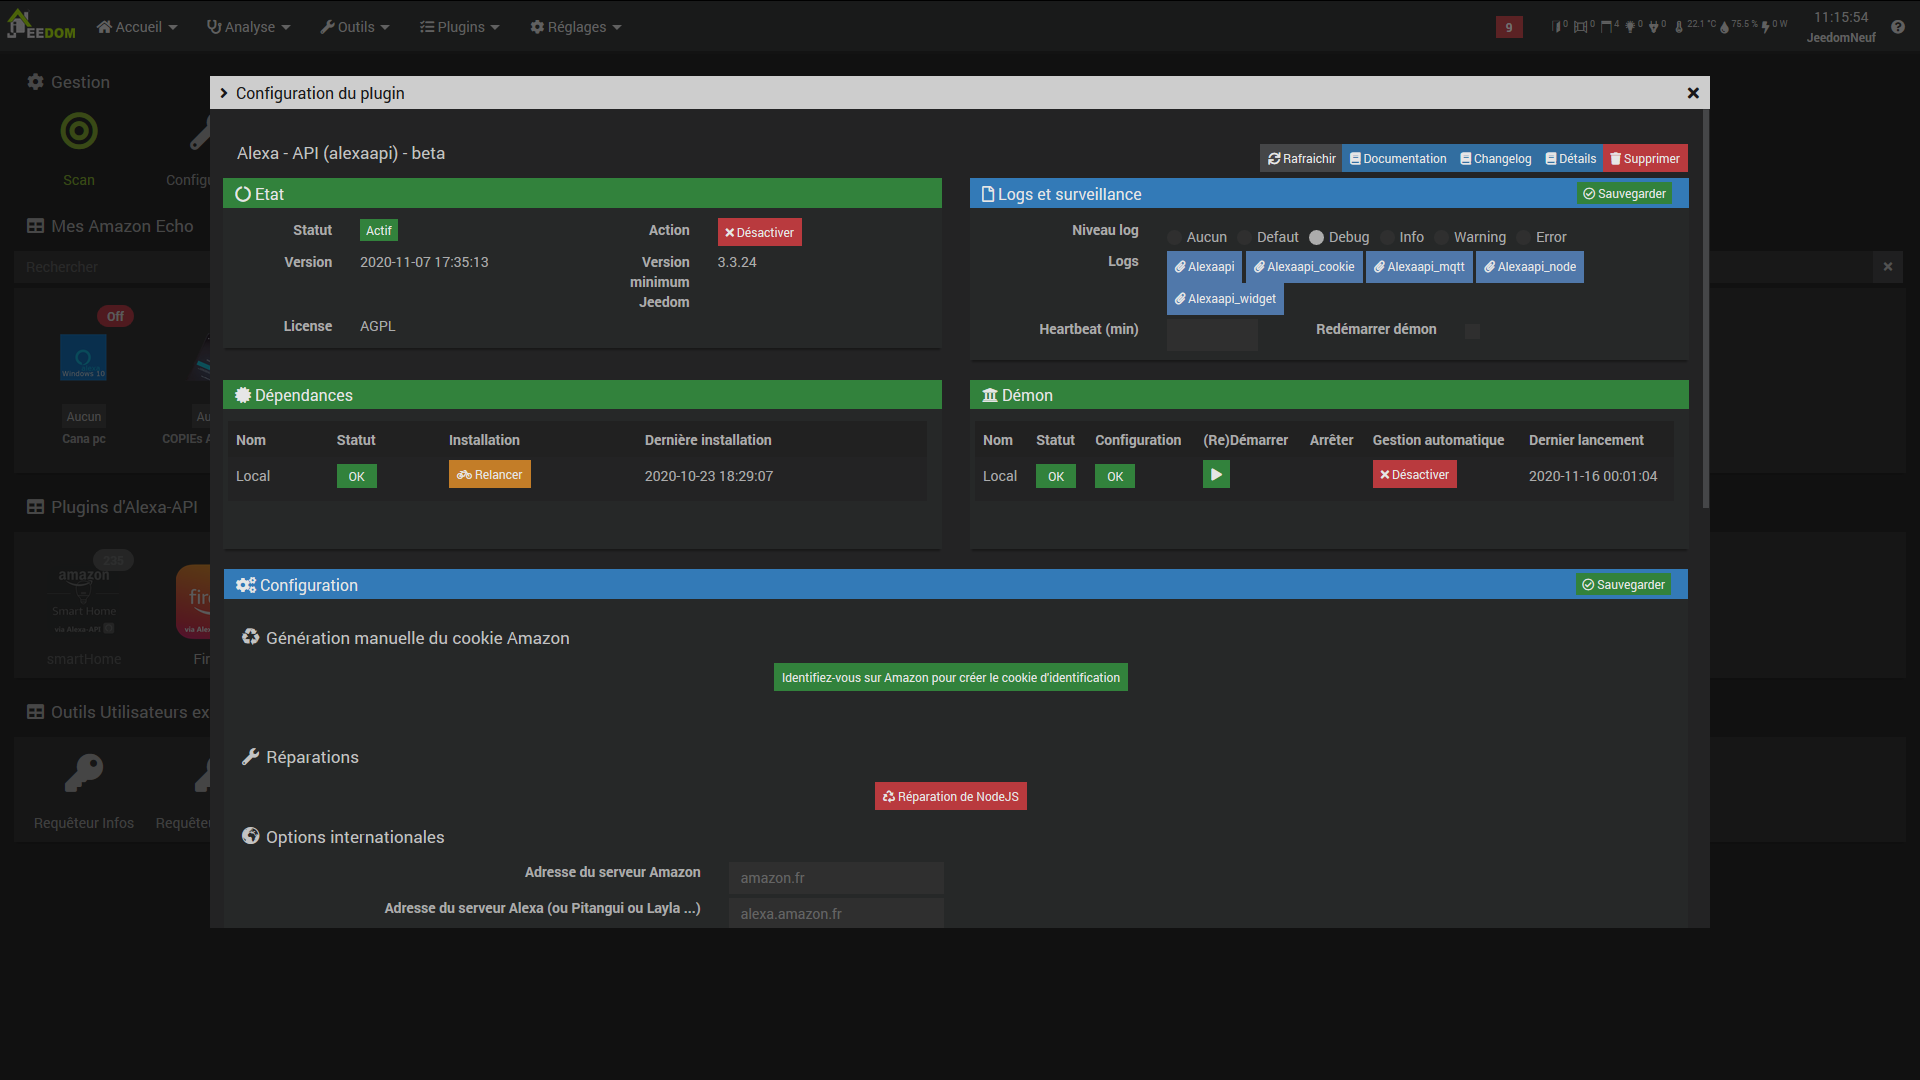Open the Alexaapi_mqtt log file
This screenshot has height=1080, width=1920.
pos(1419,267)
